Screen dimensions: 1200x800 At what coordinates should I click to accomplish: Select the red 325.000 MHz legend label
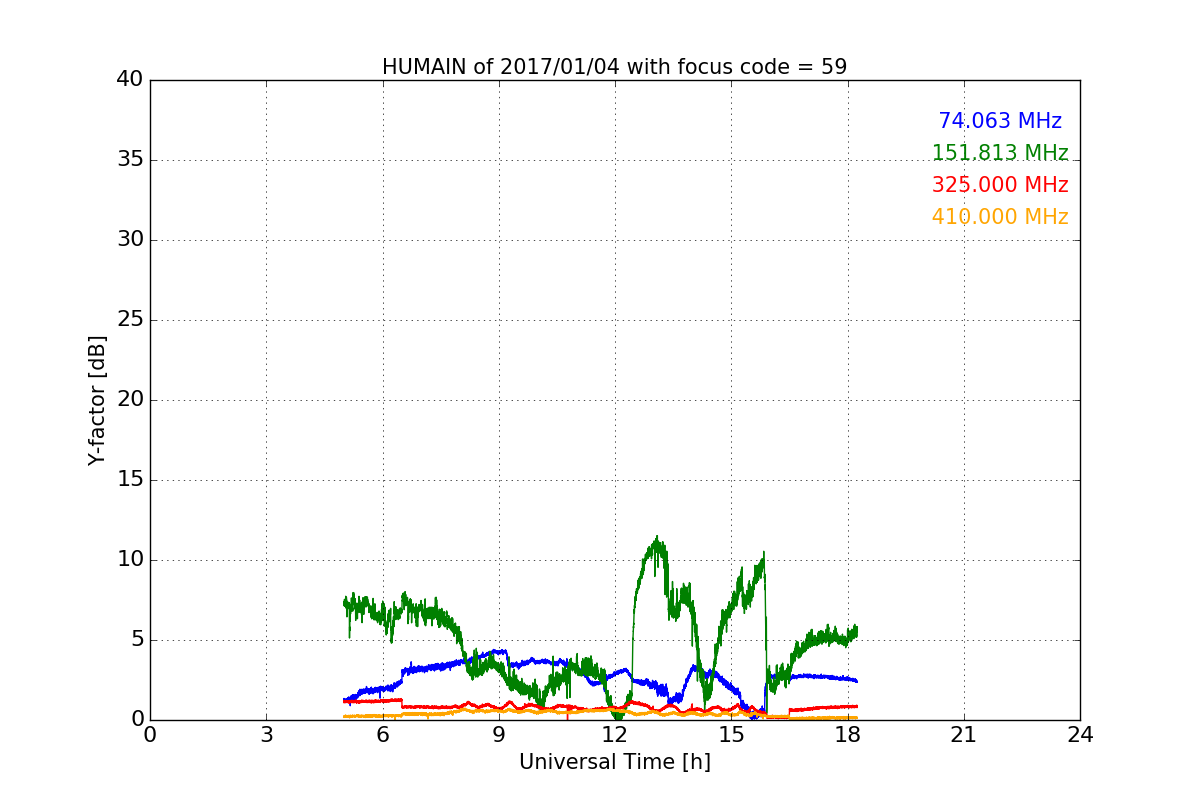click(x=1000, y=185)
